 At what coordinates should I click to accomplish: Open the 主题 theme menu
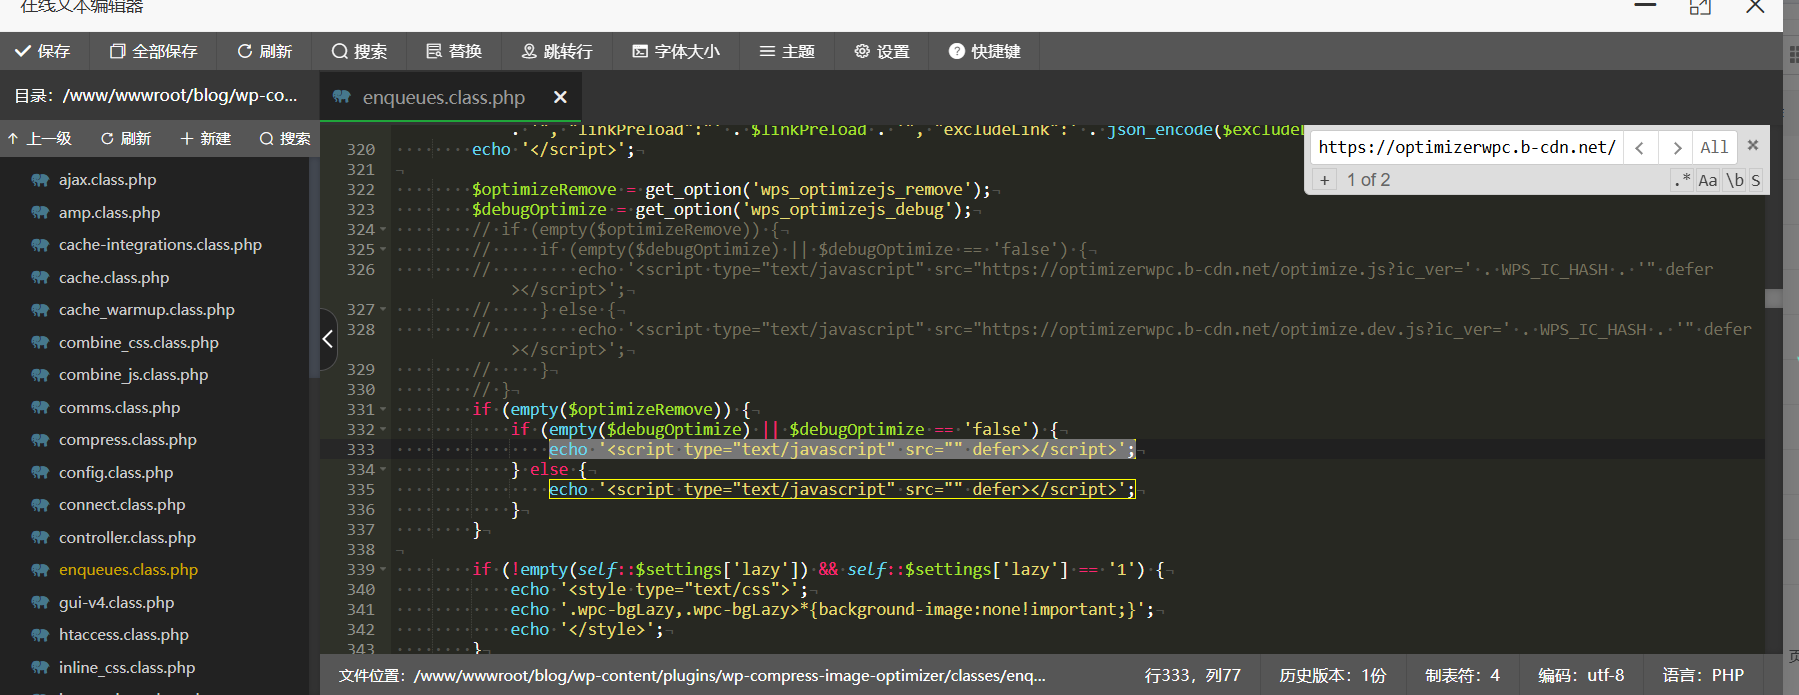[787, 51]
